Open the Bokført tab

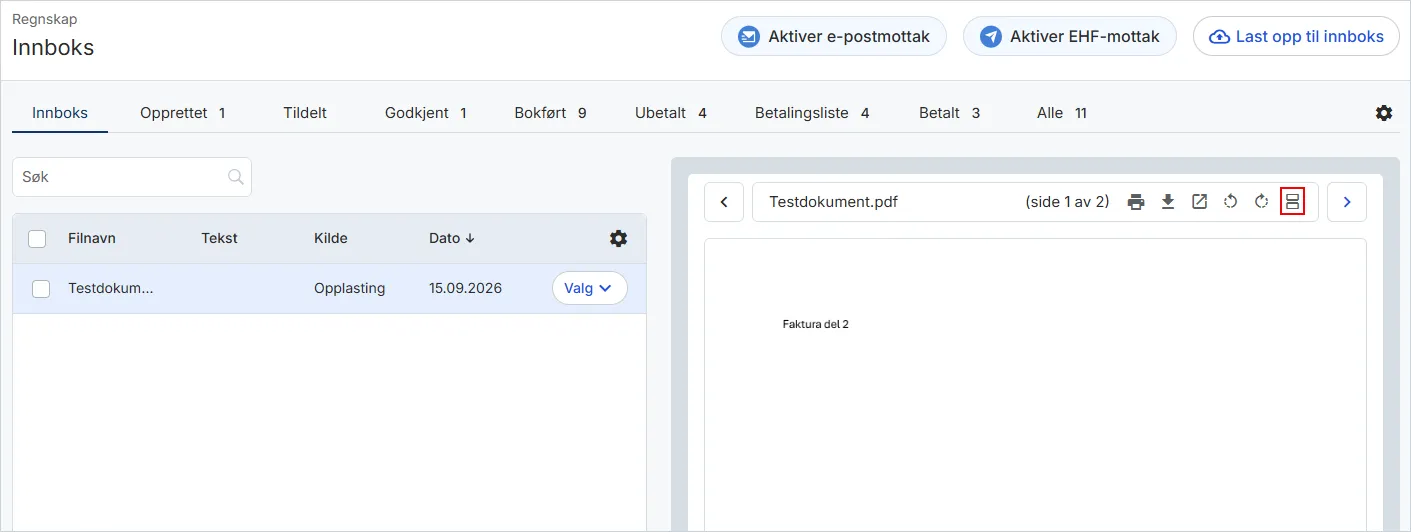coord(550,113)
